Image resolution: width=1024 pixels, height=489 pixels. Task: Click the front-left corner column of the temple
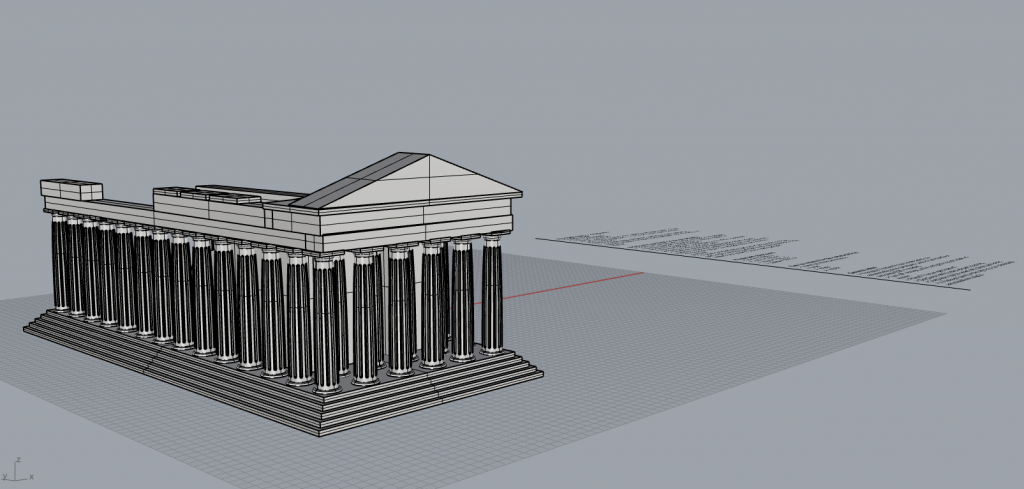pyautogui.click(x=326, y=323)
